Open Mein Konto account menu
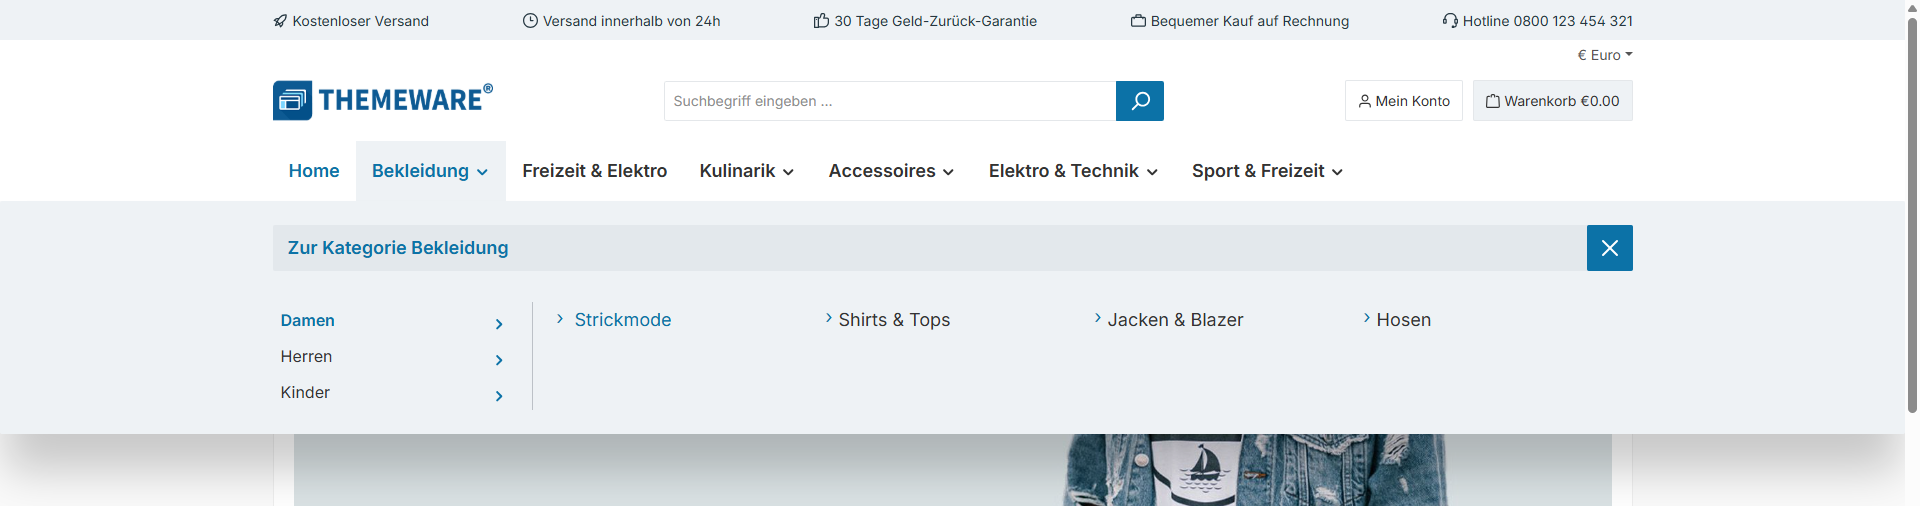This screenshot has height=506, width=1920. pyautogui.click(x=1404, y=101)
